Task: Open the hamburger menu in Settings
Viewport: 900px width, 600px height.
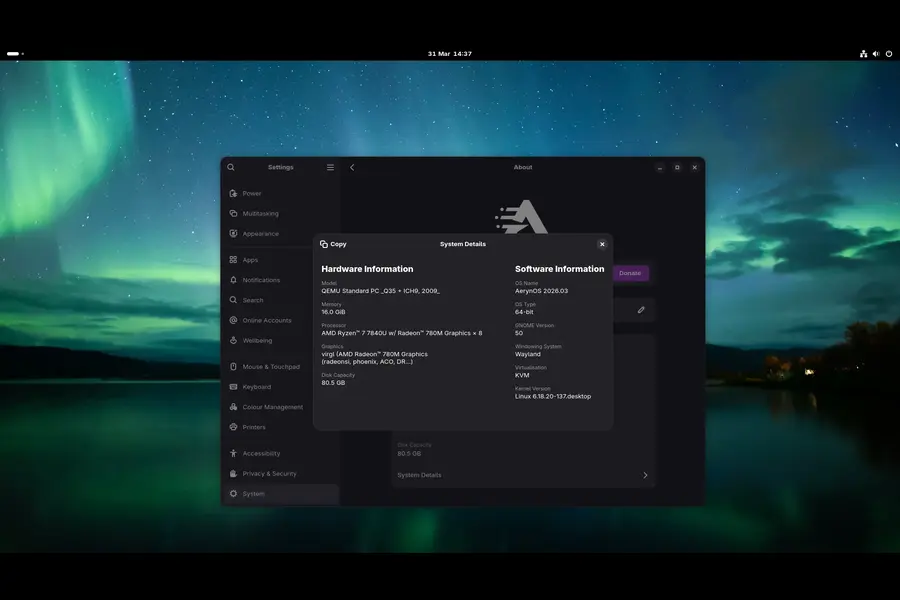Action: point(330,167)
